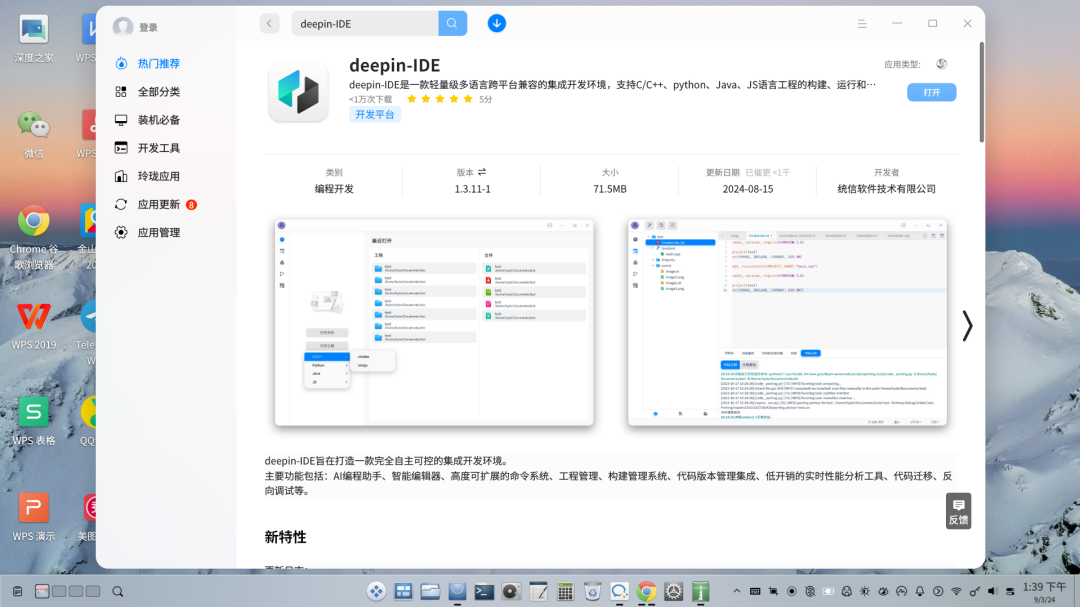Open Chrome desktop shortcut
Screen dimensions: 1080x607
point(33,238)
